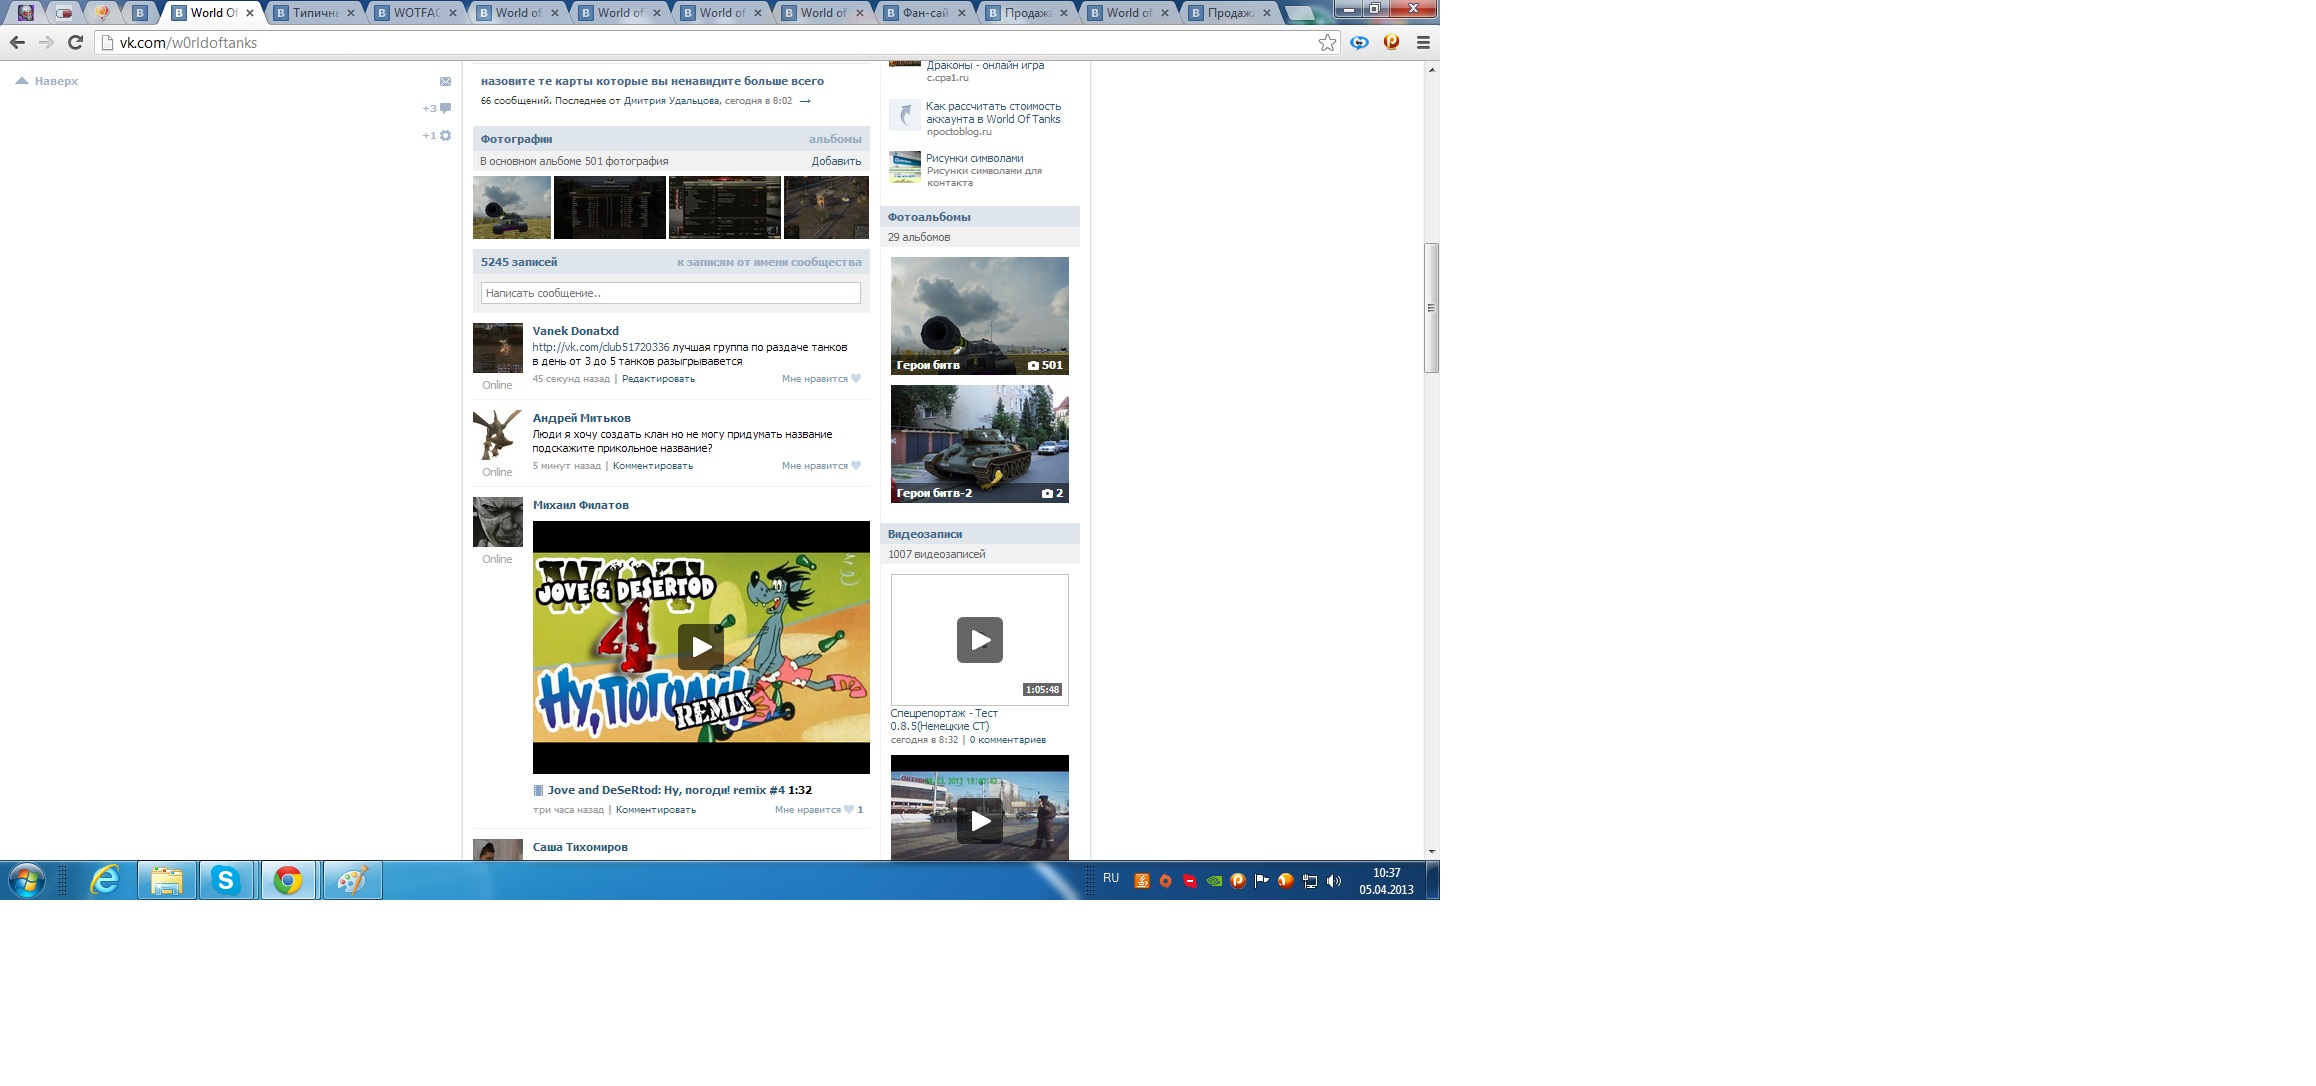Click RU language indicator in tray

1111,878
